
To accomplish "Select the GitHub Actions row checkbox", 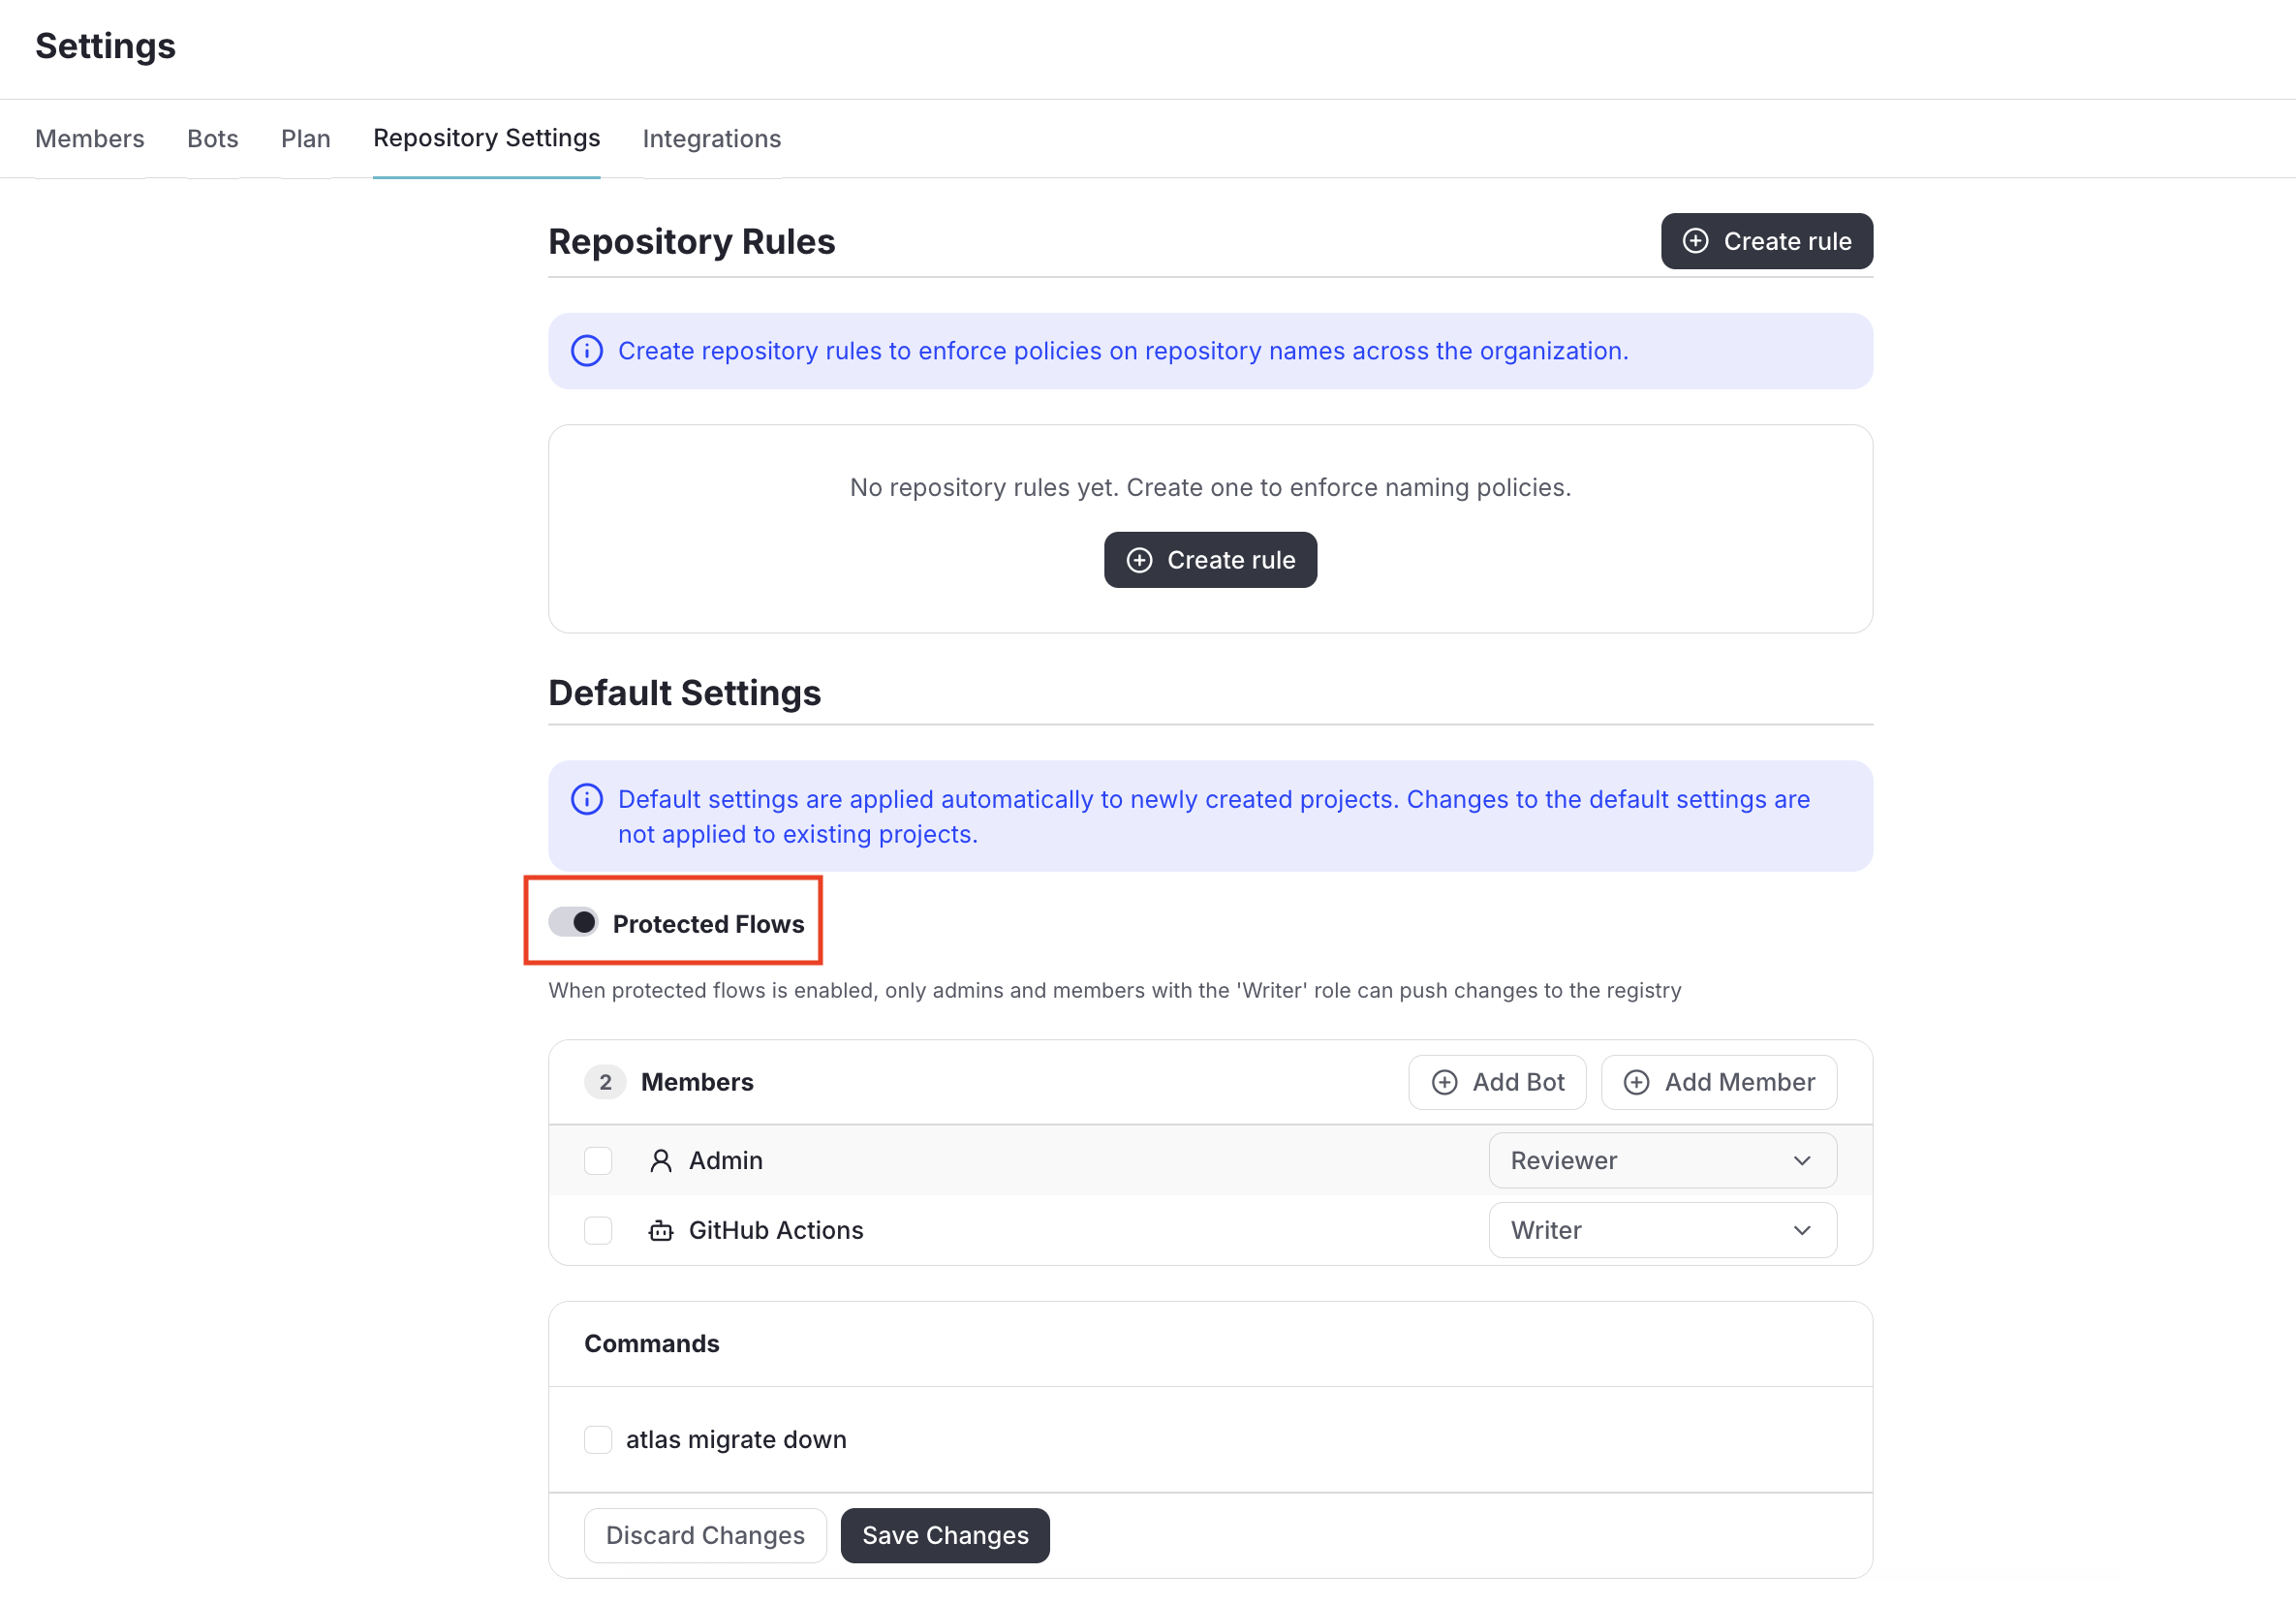I will [598, 1230].
